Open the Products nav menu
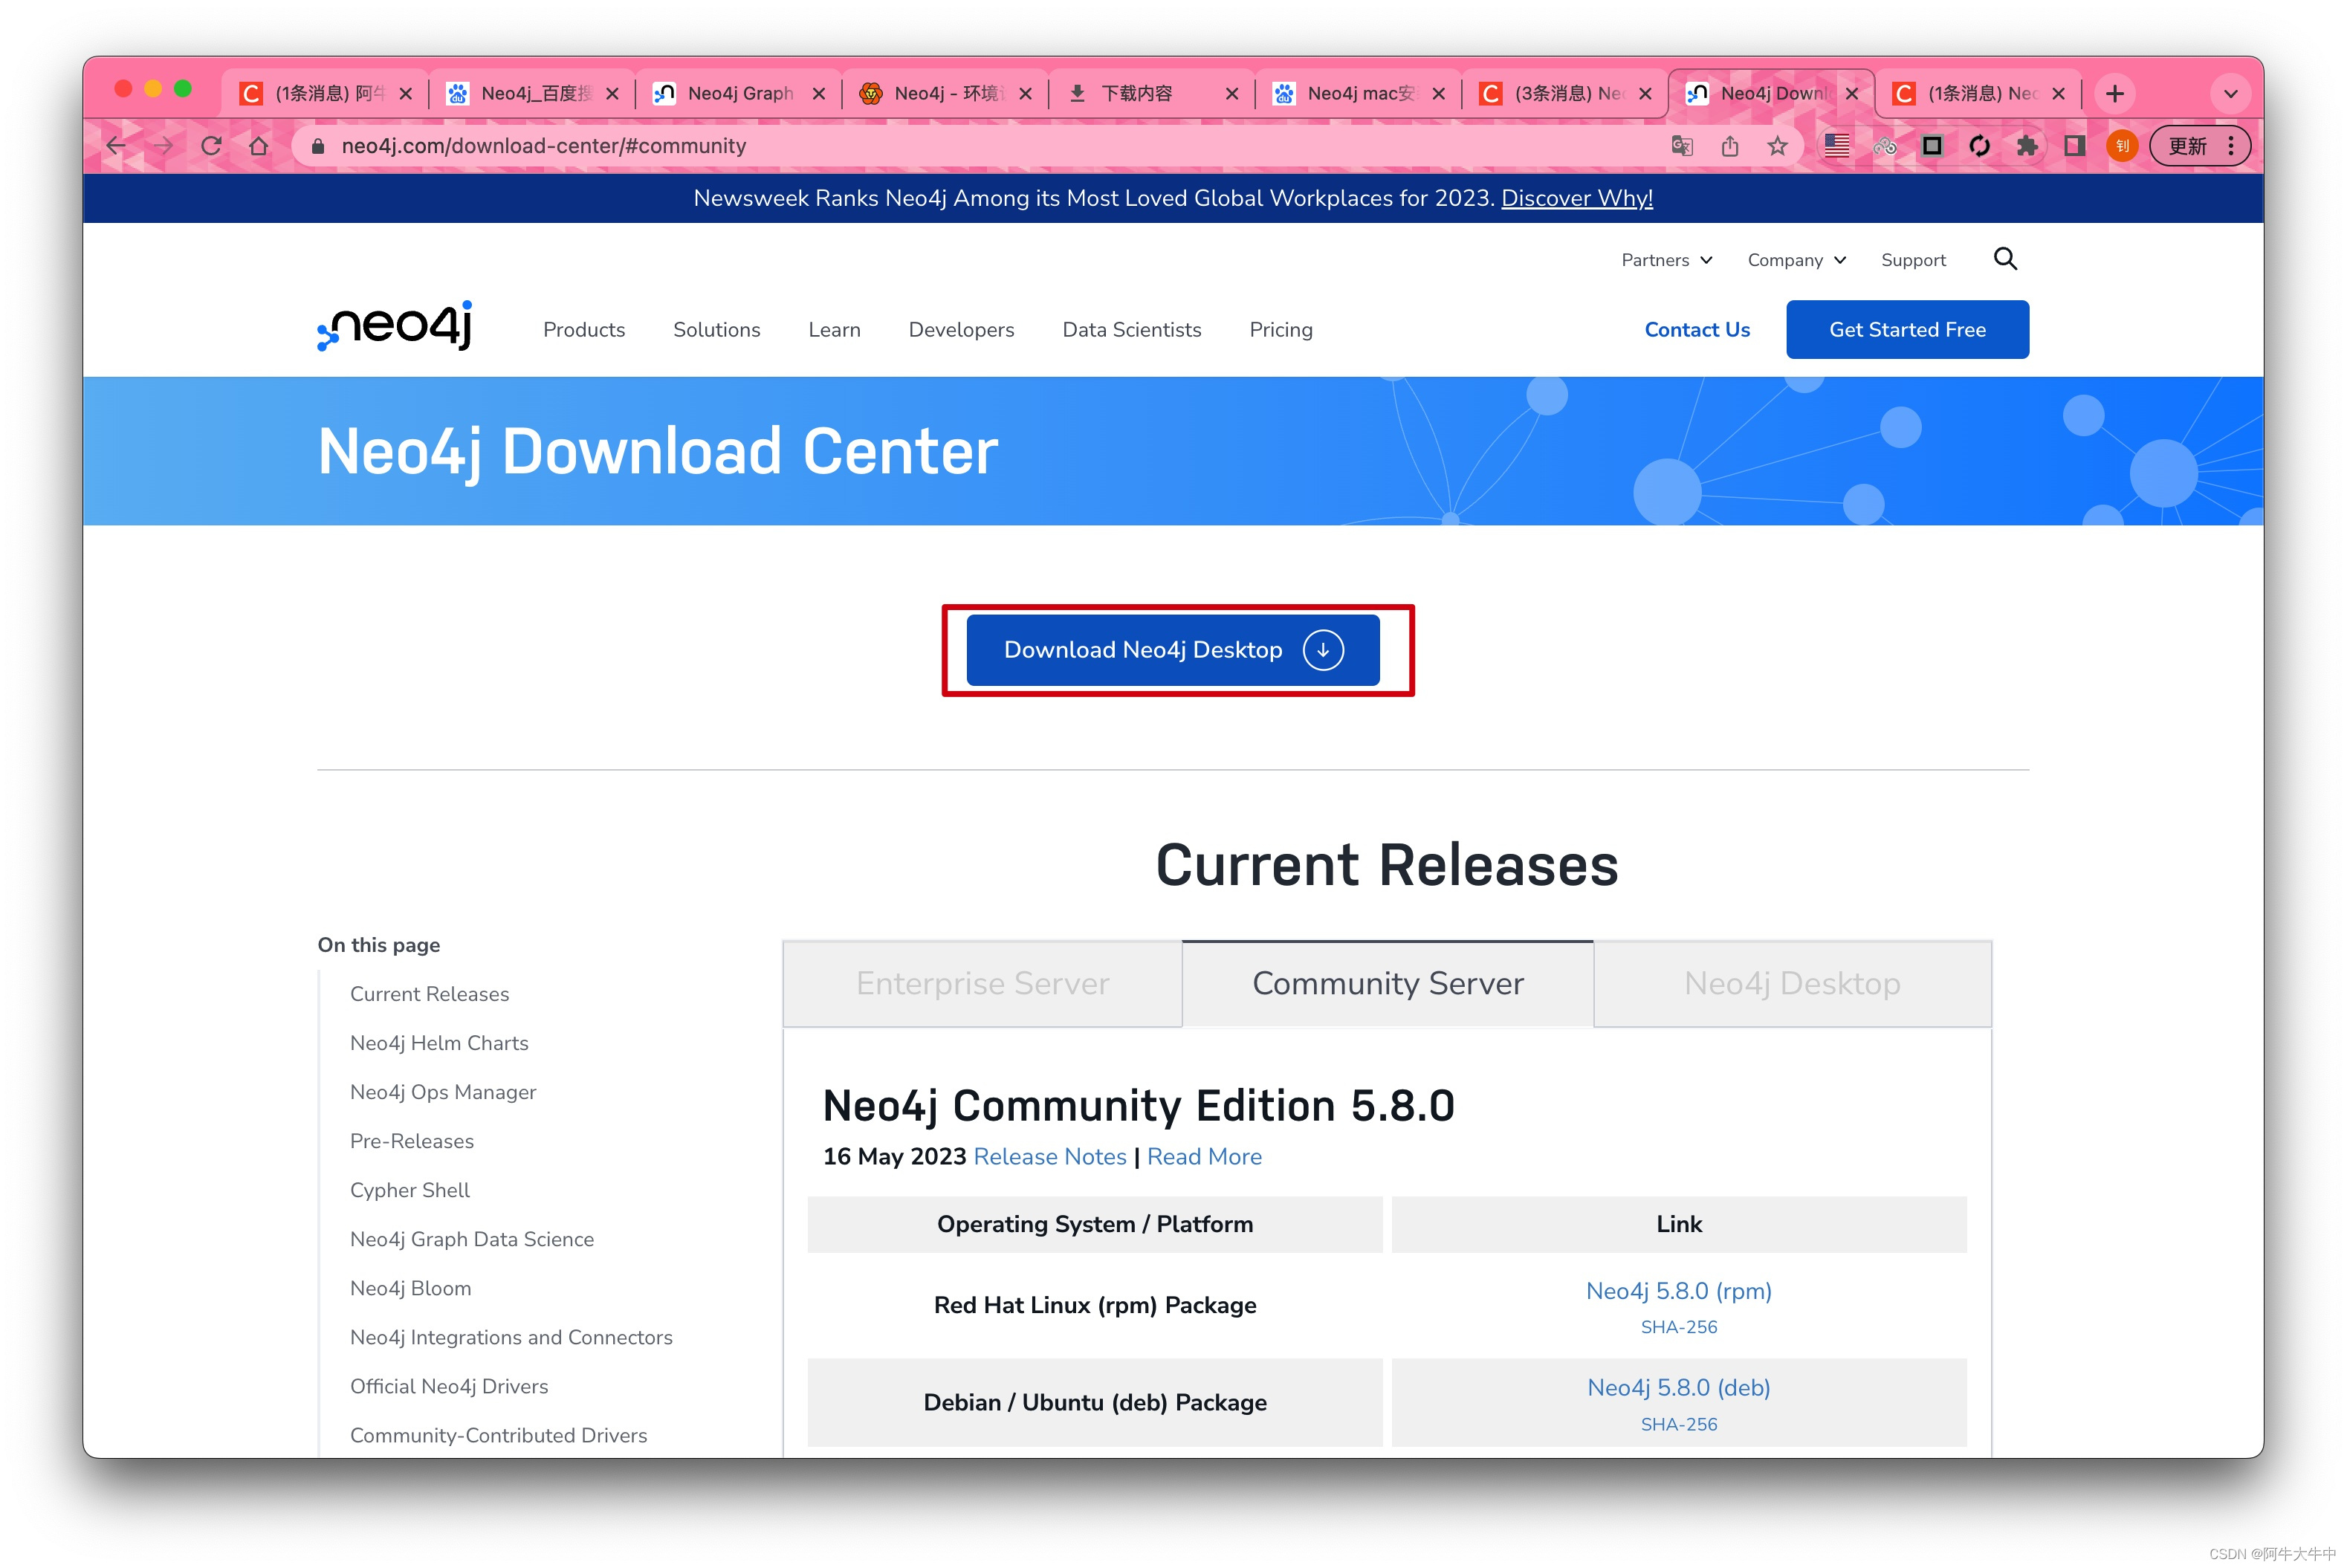 pos(584,329)
